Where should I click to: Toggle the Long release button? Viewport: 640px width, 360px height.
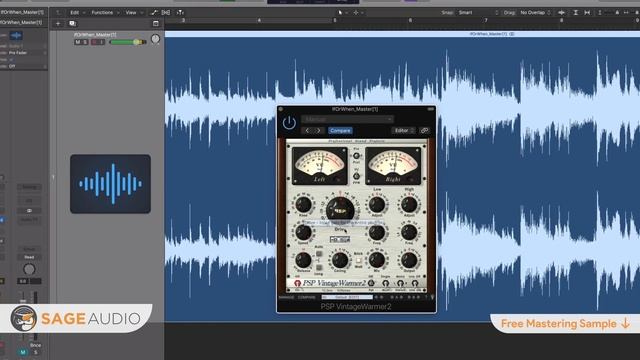point(319,268)
